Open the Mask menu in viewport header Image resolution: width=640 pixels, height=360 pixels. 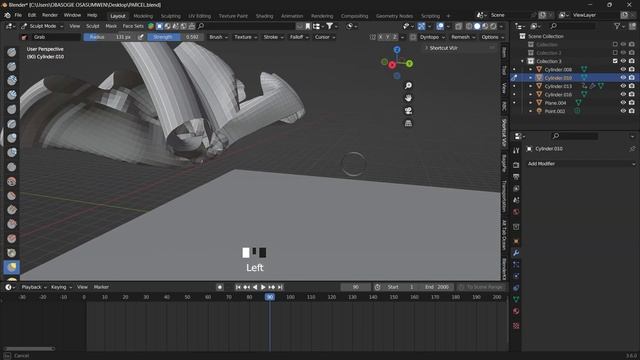111,26
